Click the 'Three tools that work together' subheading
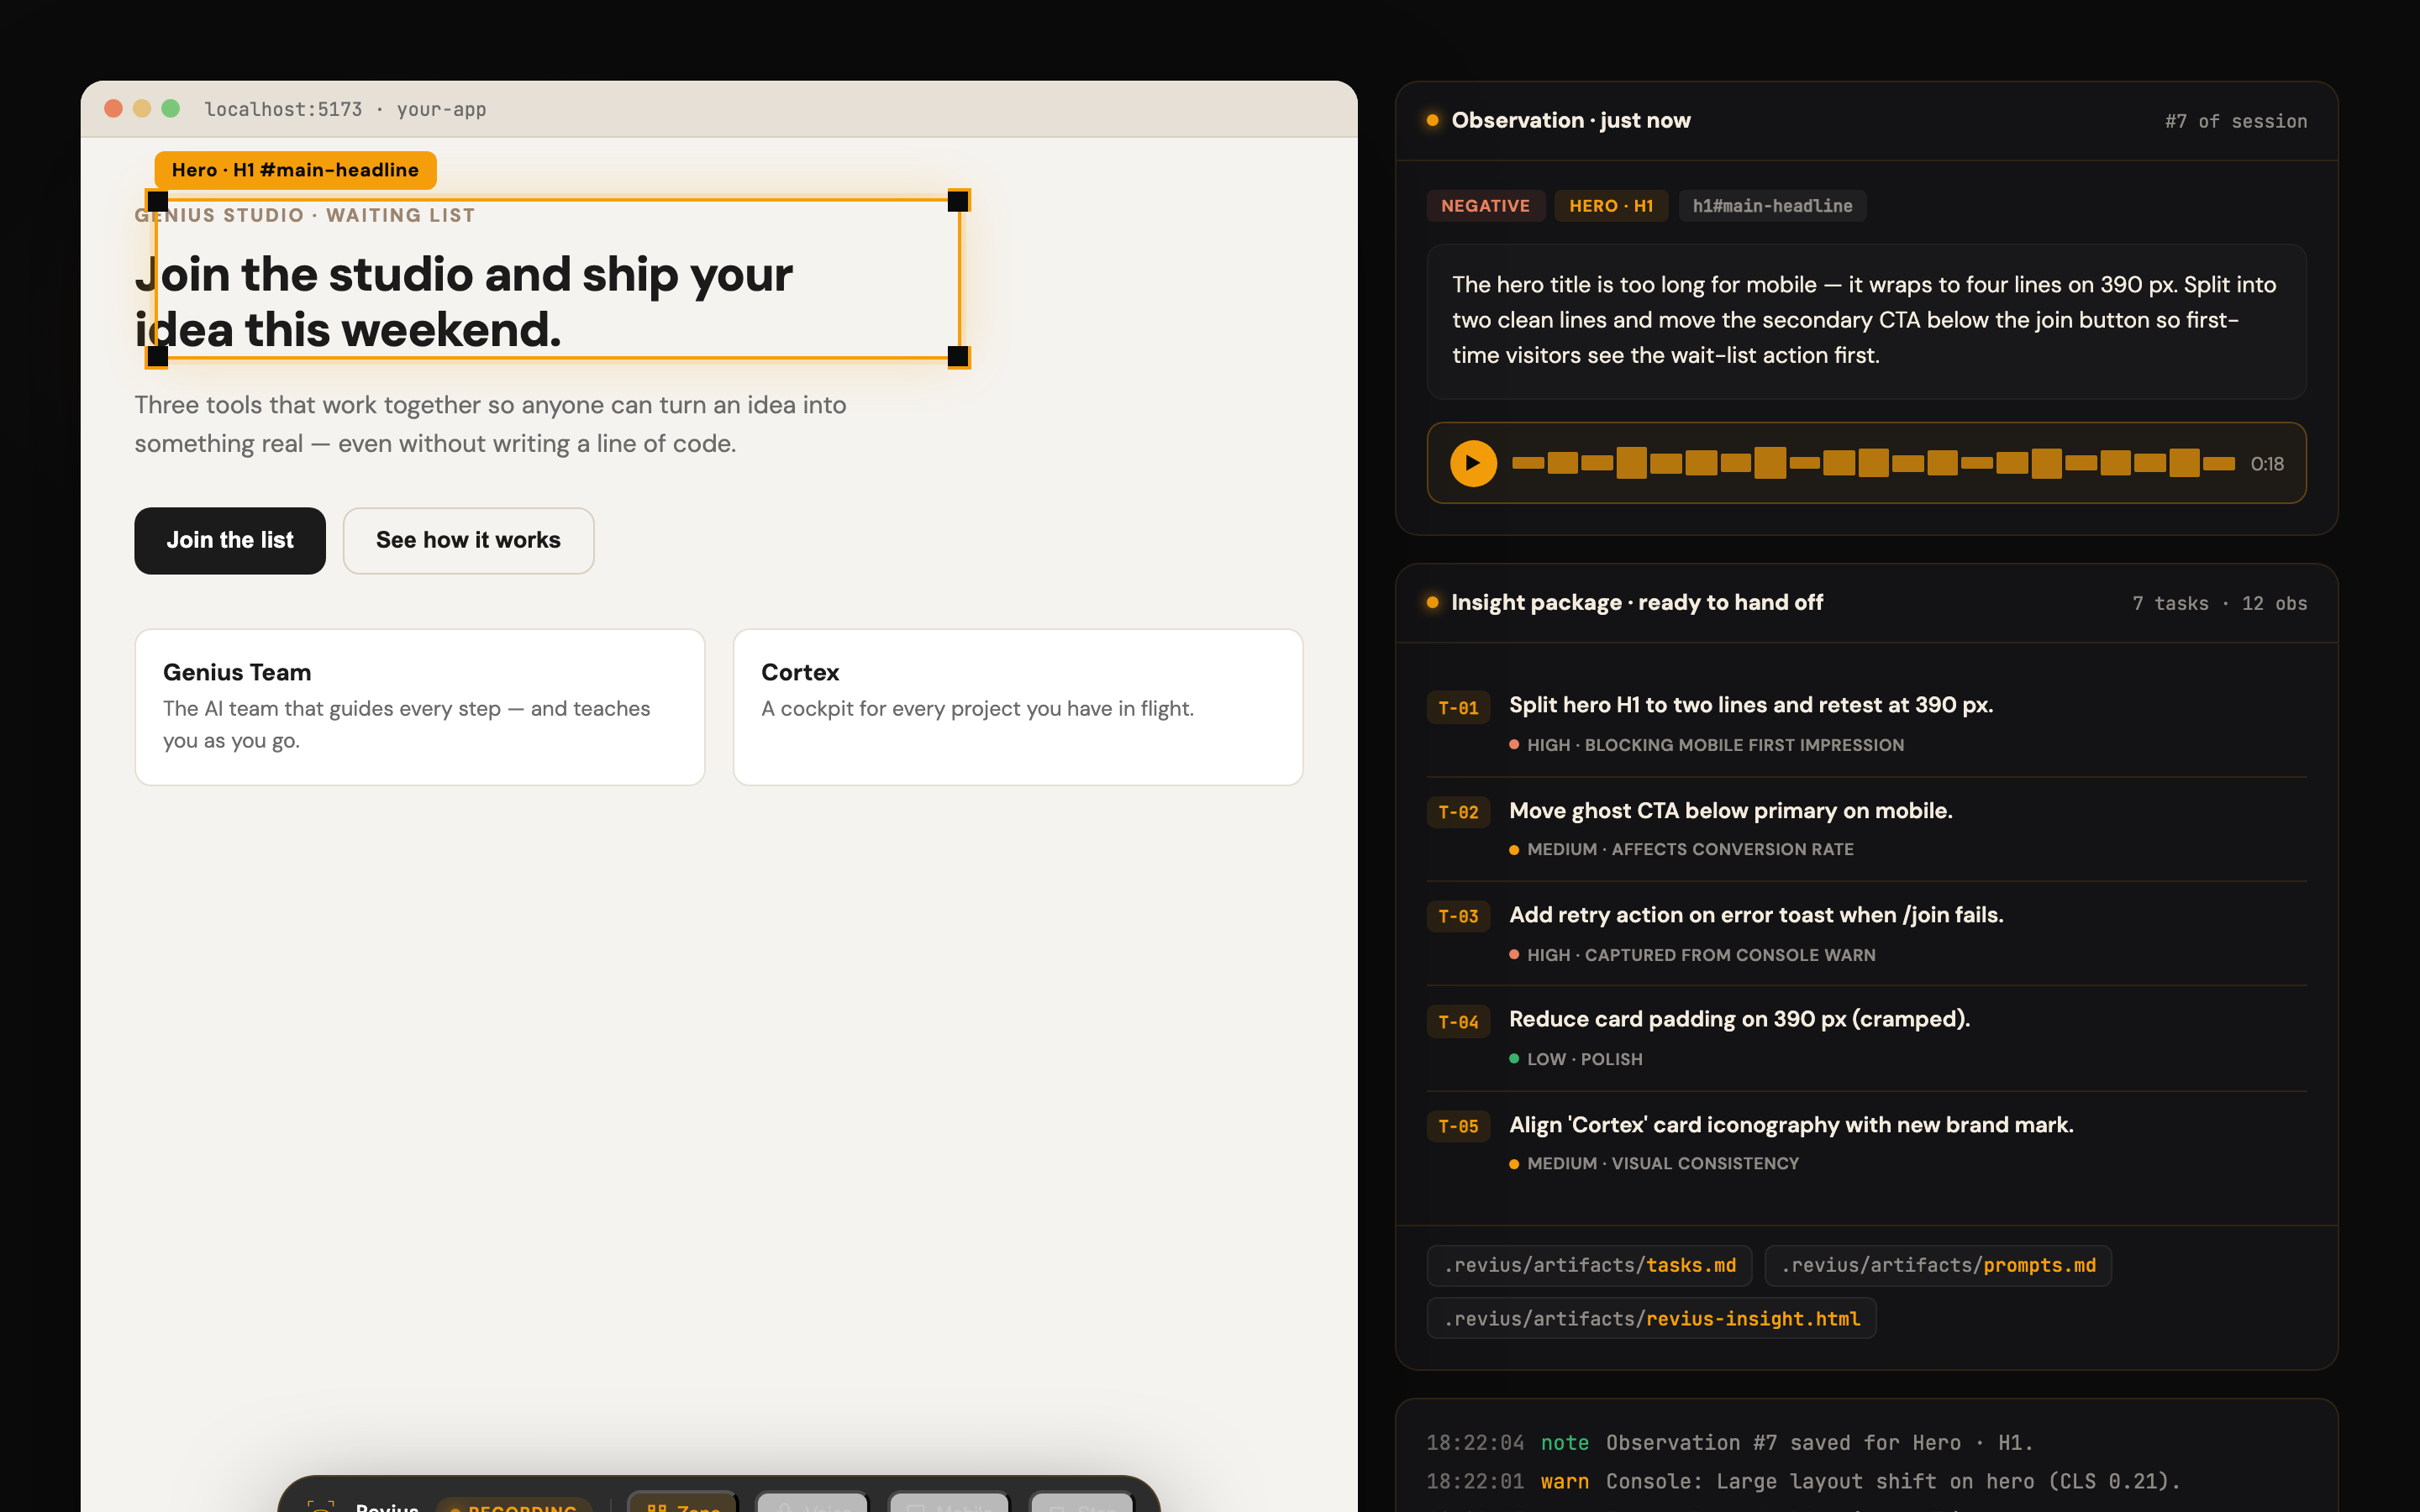This screenshot has width=2420, height=1512. click(491, 424)
